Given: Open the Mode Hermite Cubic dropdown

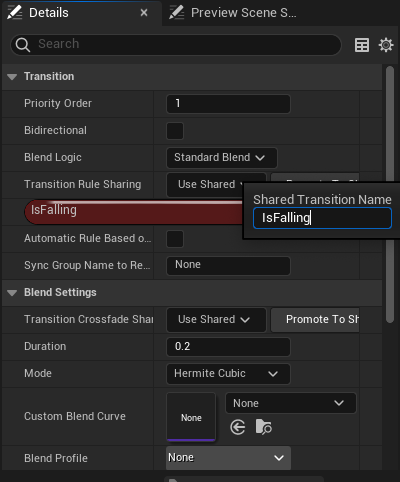Looking at the screenshot, I should [x=228, y=374].
